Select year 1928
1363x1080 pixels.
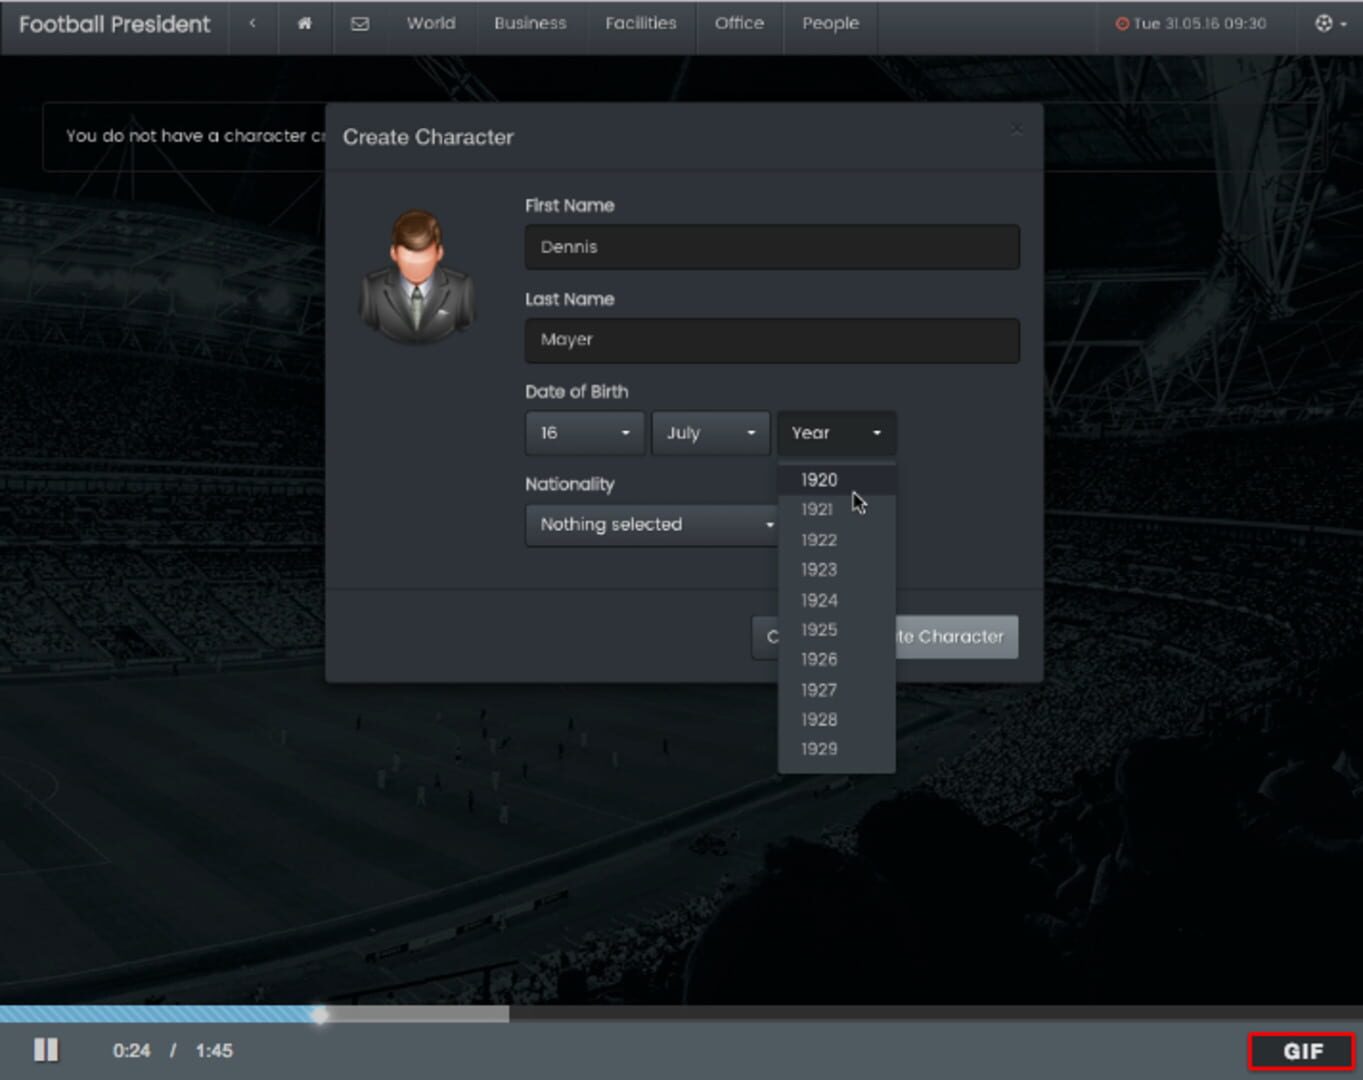[836, 719]
